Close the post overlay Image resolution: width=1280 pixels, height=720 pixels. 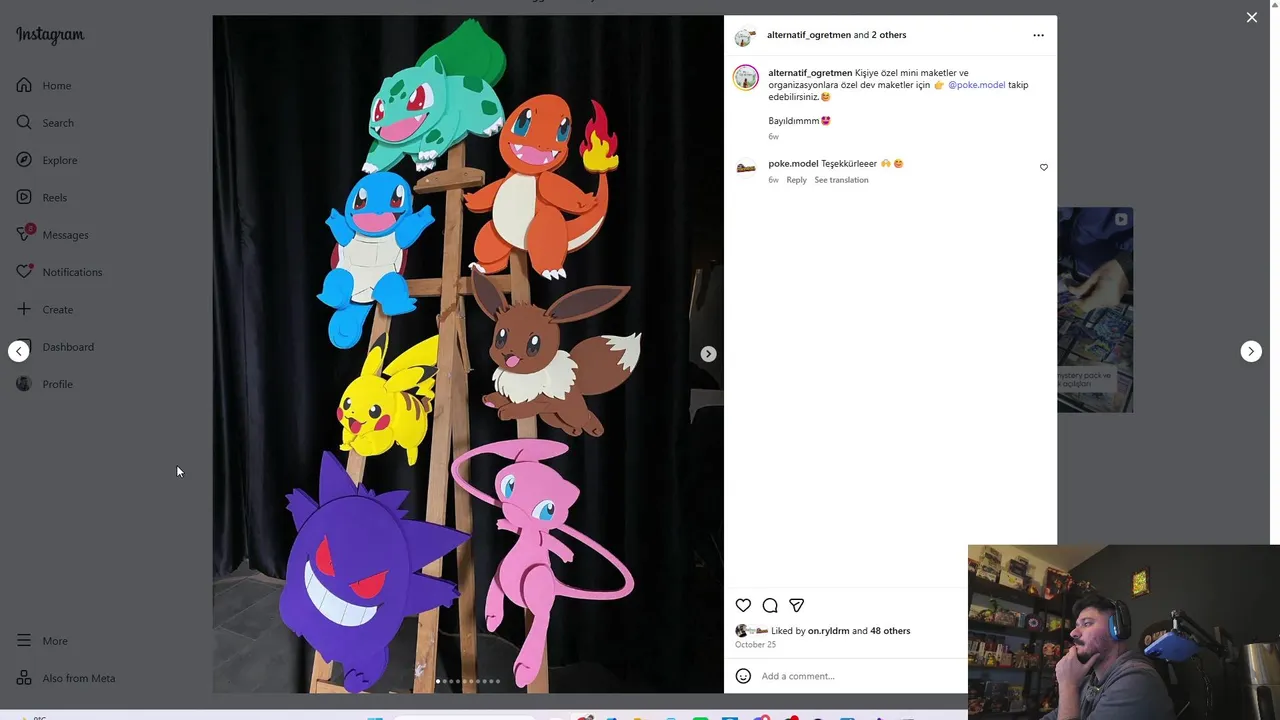click(1251, 17)
